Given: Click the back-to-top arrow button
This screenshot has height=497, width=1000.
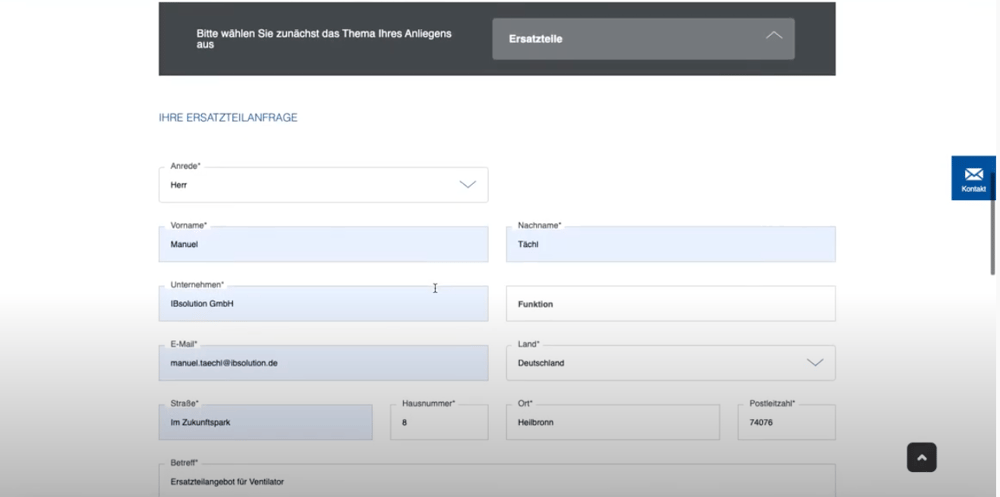Looking at the screenshot, I should coord(922,457).
